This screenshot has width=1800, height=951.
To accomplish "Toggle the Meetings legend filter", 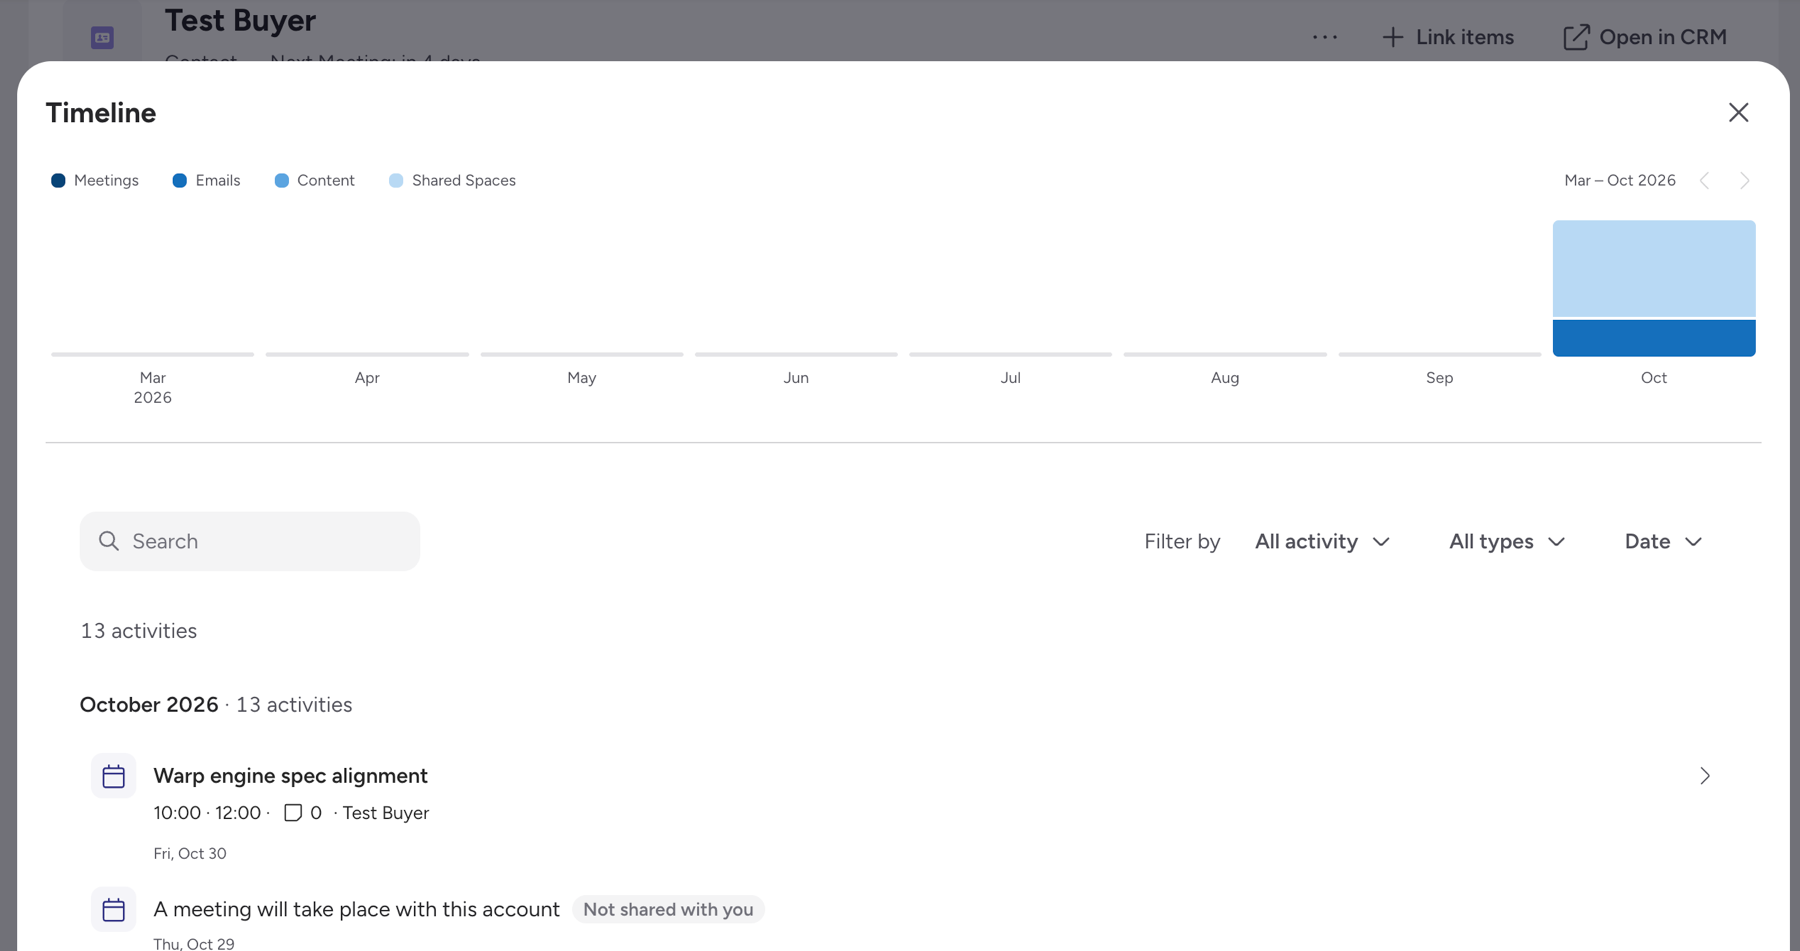I will [95, 181].
